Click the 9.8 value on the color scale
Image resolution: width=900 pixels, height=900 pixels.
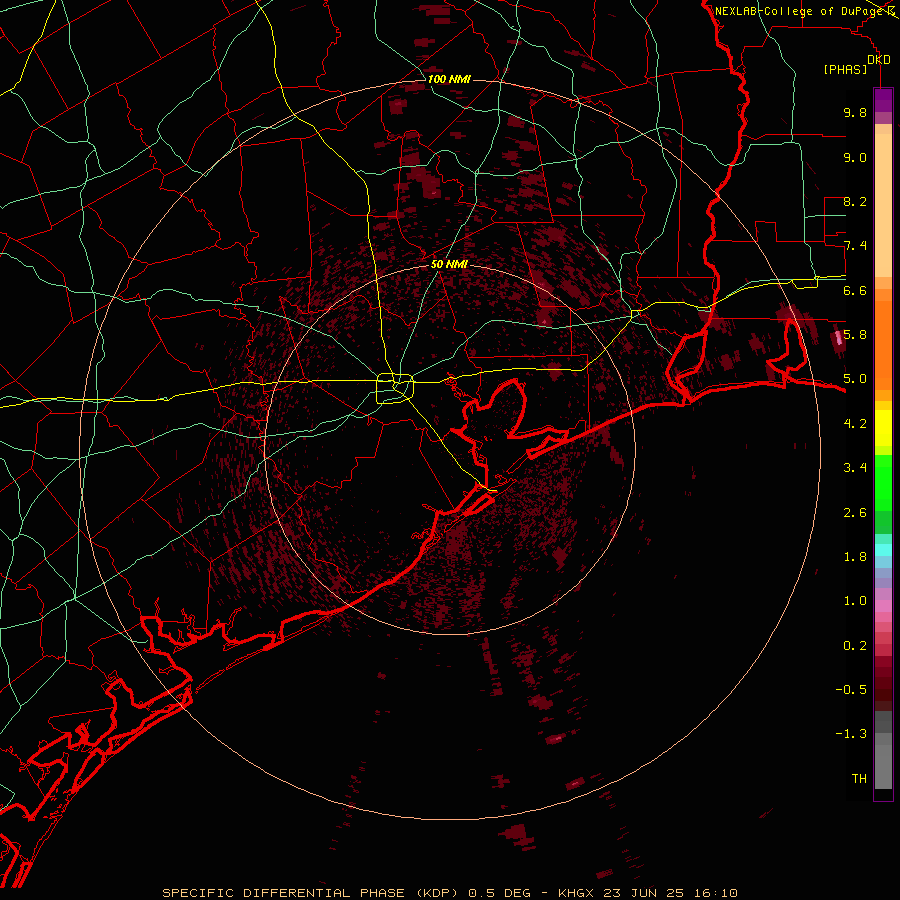click(855, 112)
